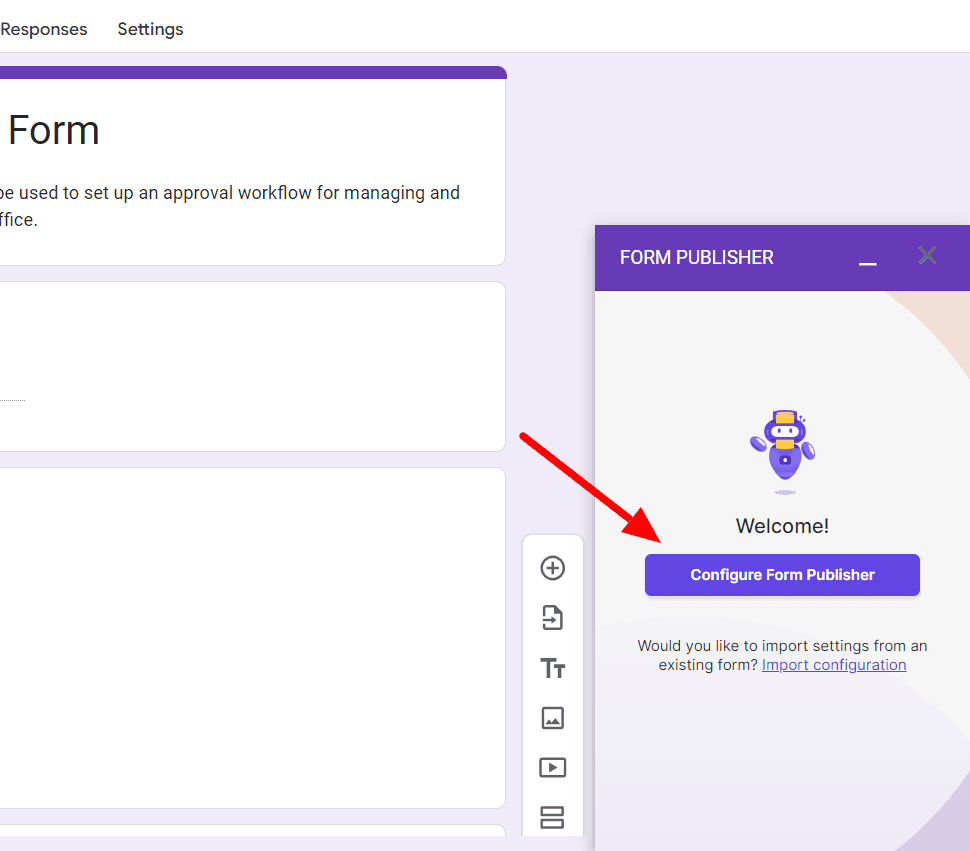Click the Welcome! heading text
This screenshot has height=851, width=970.
(x=782, y=526)
